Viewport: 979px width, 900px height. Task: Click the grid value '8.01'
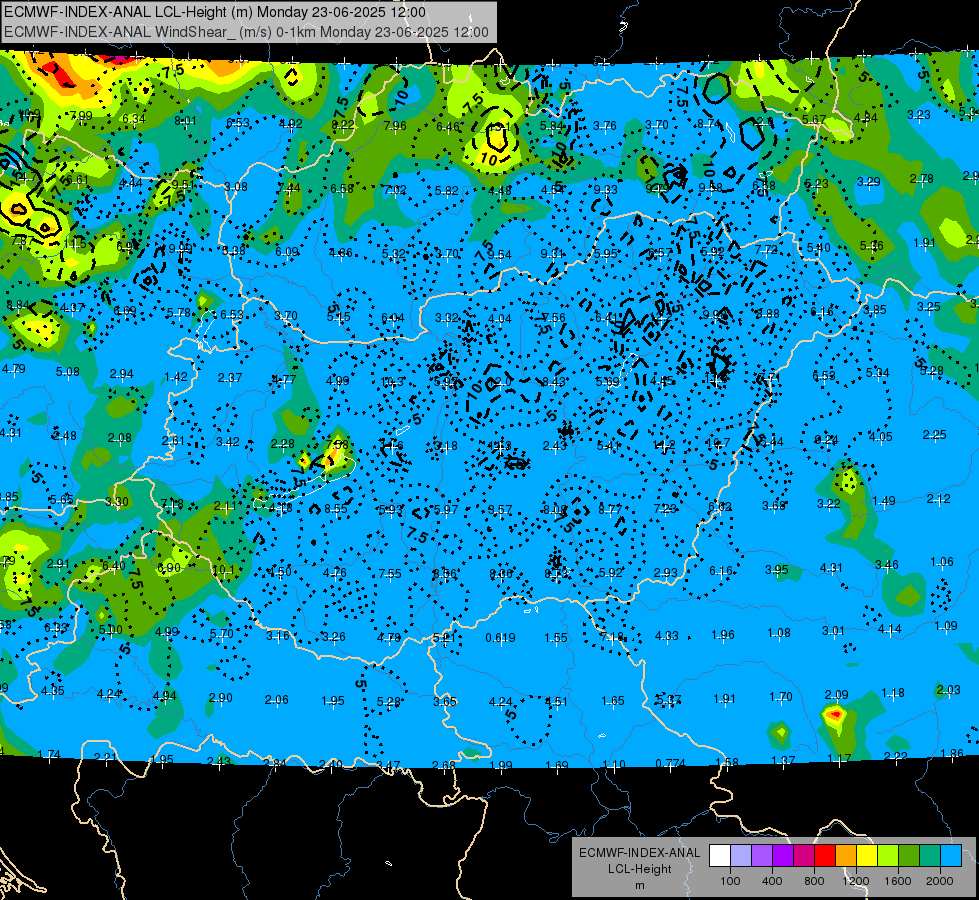(x=185, y=121)
